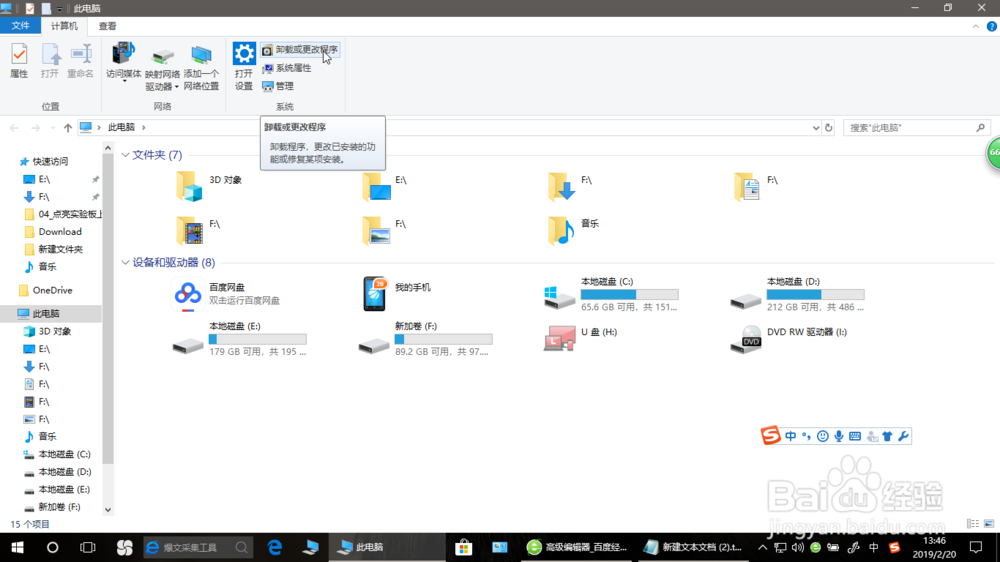Click the 属性 checkmark icon in ribbon

pyautogui.click(x=19, y=54)
